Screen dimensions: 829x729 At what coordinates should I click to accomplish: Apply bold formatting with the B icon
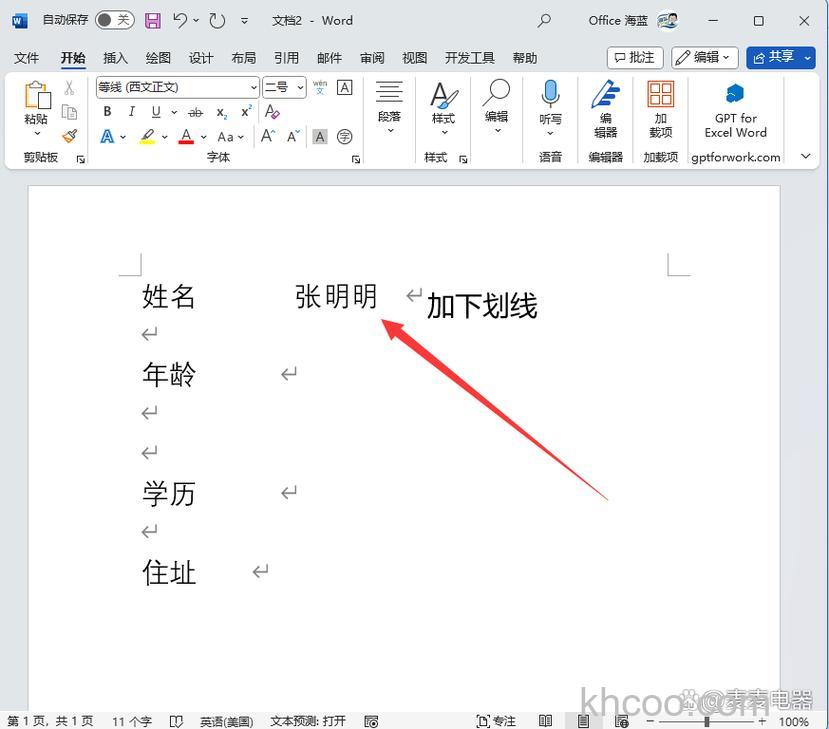click(107, 112)
